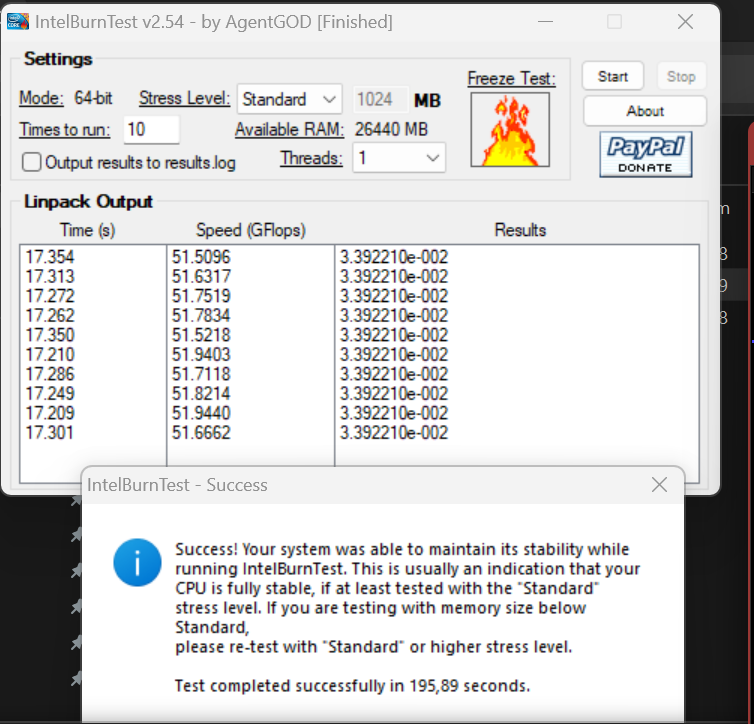Click the Mode label link
Screen dimensions: 754x724
tap(41, 98)
